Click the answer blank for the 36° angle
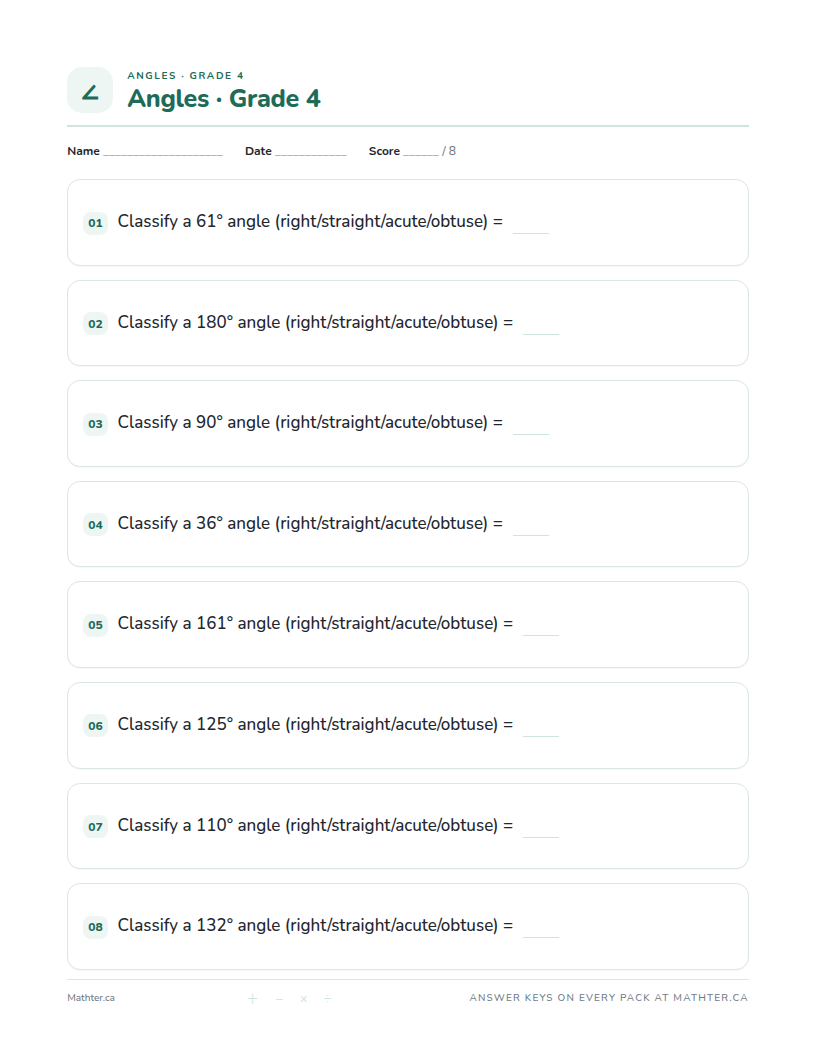Image resolution: width=816 pixels, height=1056 pixels. [x=531, y=535]
